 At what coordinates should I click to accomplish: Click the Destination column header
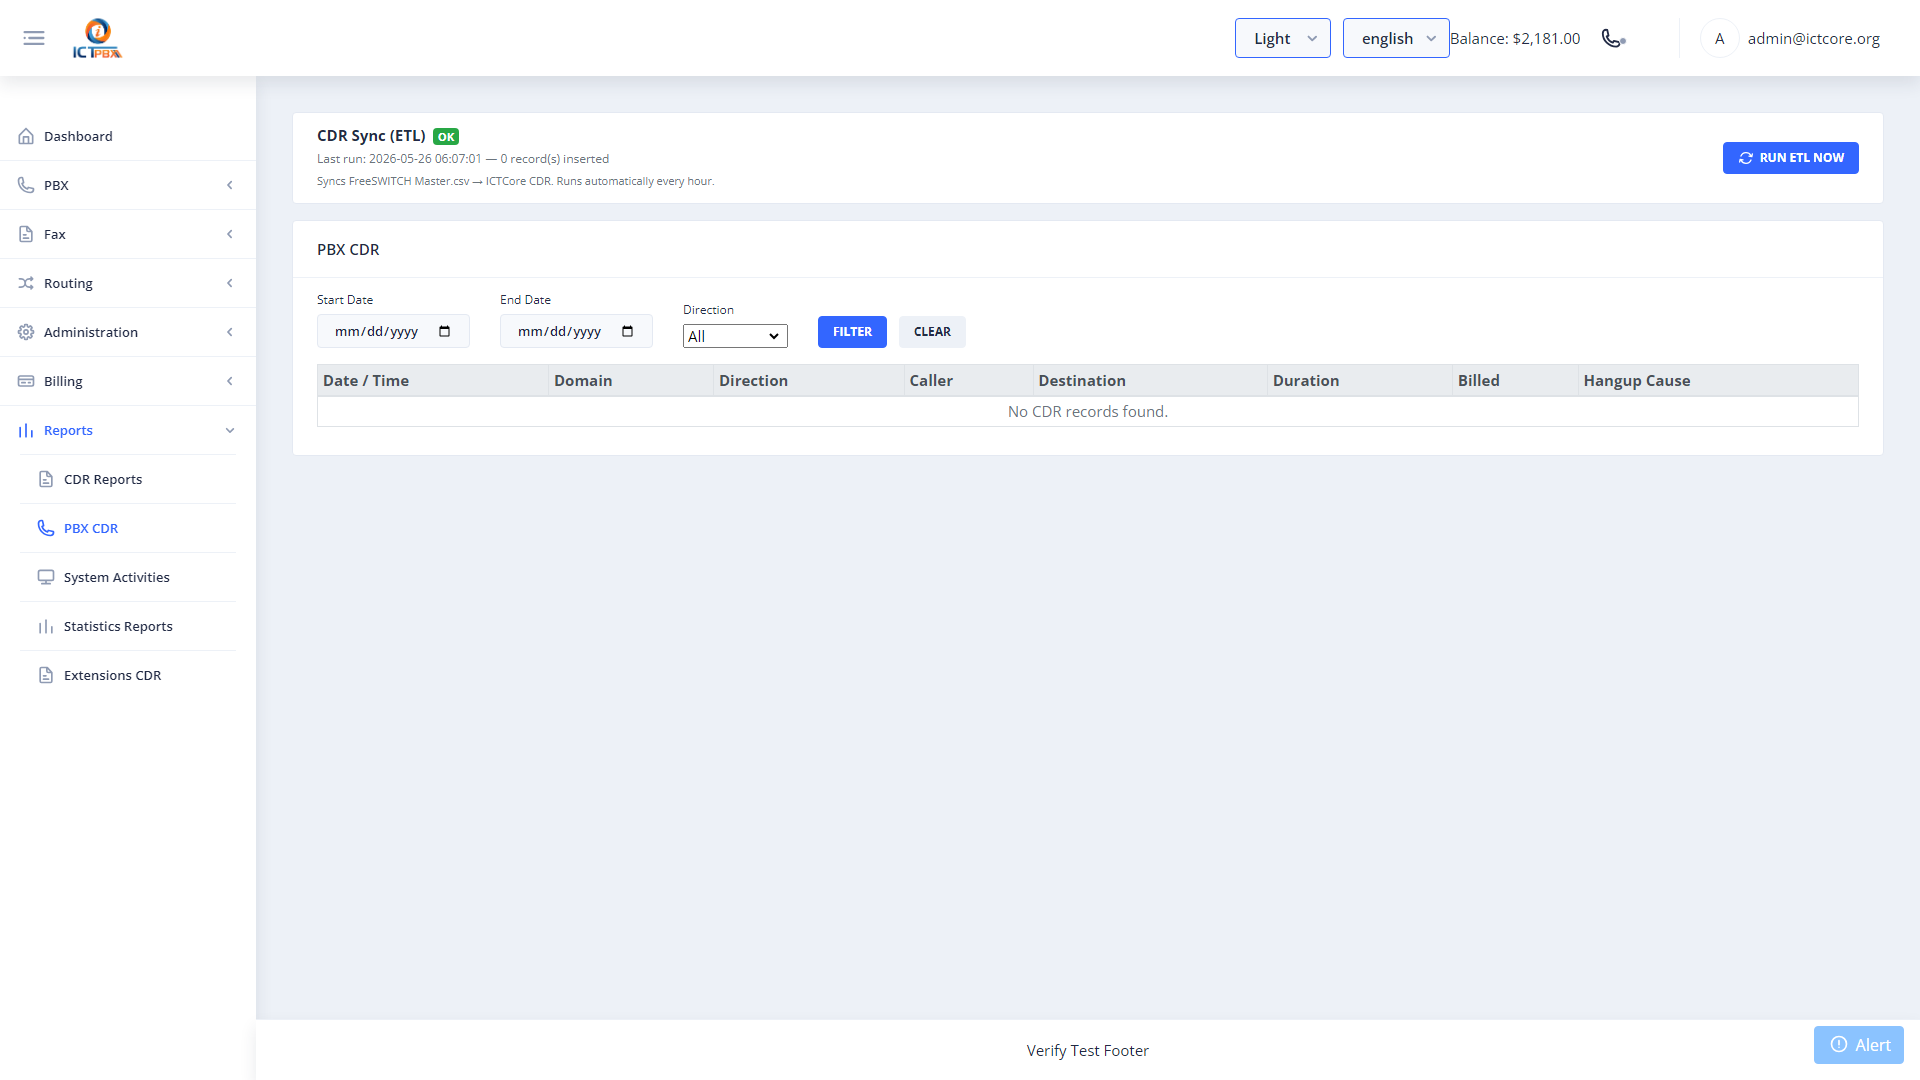[1150, 381]
